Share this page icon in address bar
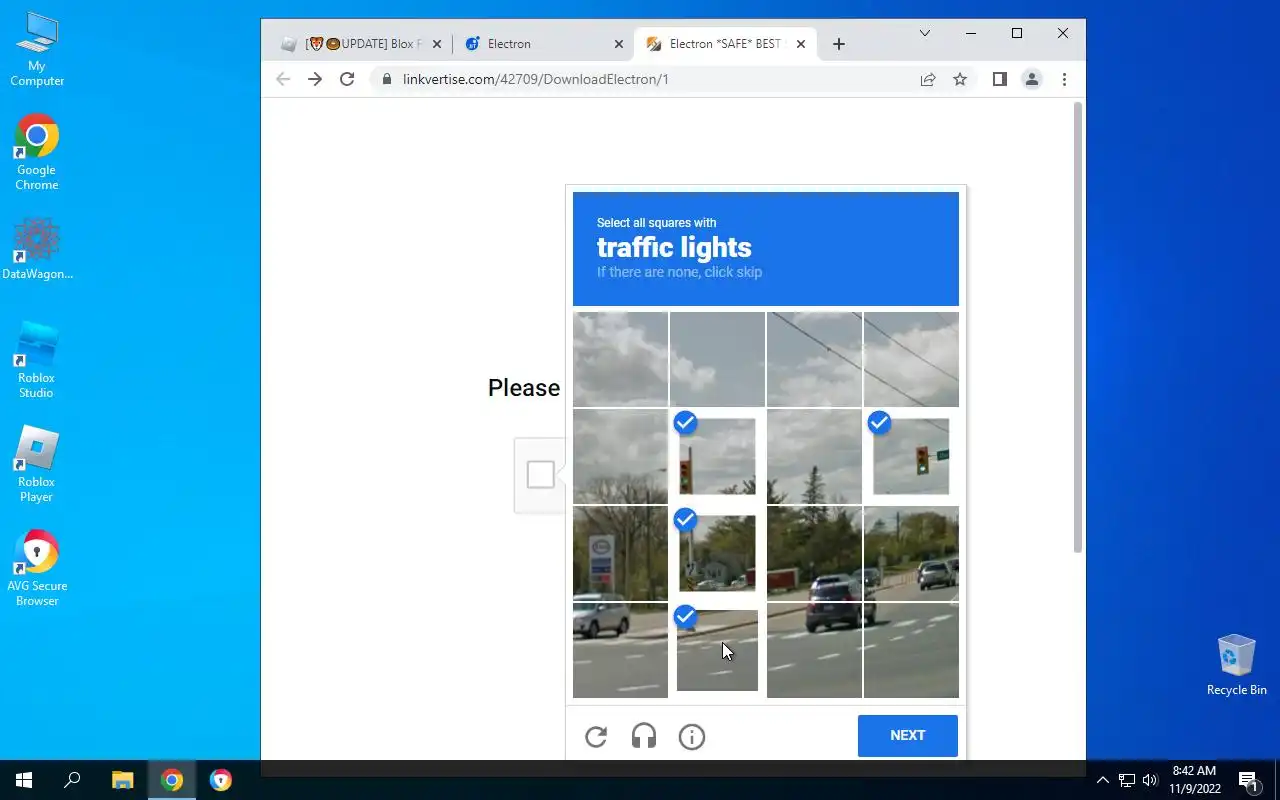Screen dimensions: 1280x800 tap(928, 79)
